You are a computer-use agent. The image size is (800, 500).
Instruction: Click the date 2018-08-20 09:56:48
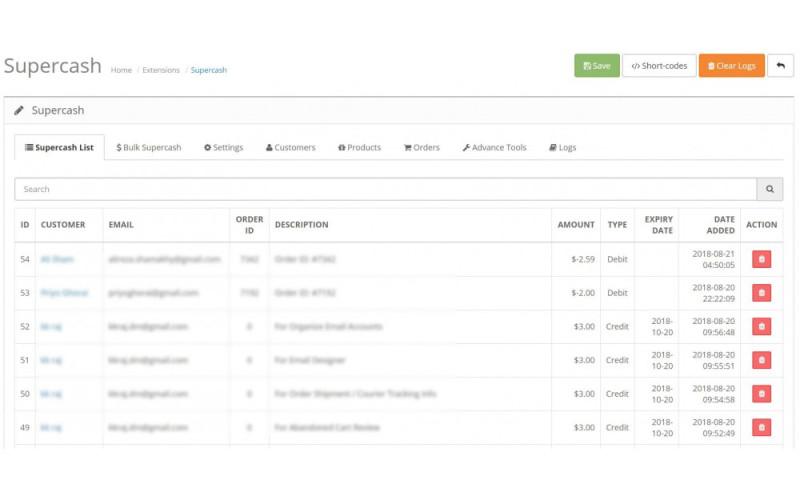713,327
